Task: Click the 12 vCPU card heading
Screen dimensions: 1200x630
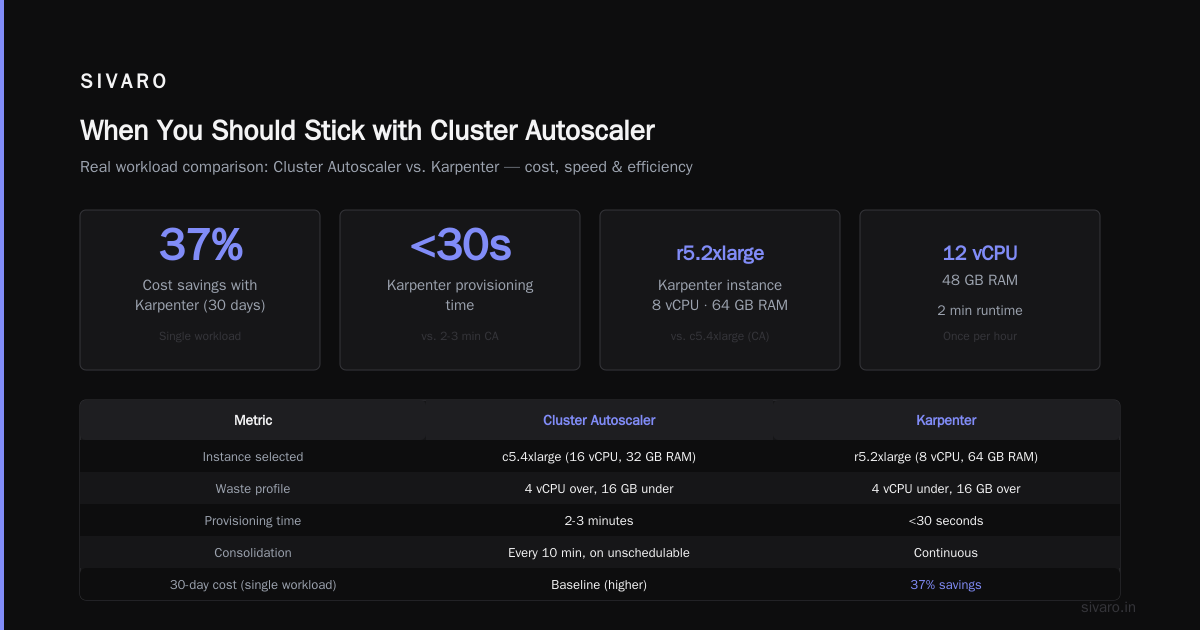Action: (980, 253)
